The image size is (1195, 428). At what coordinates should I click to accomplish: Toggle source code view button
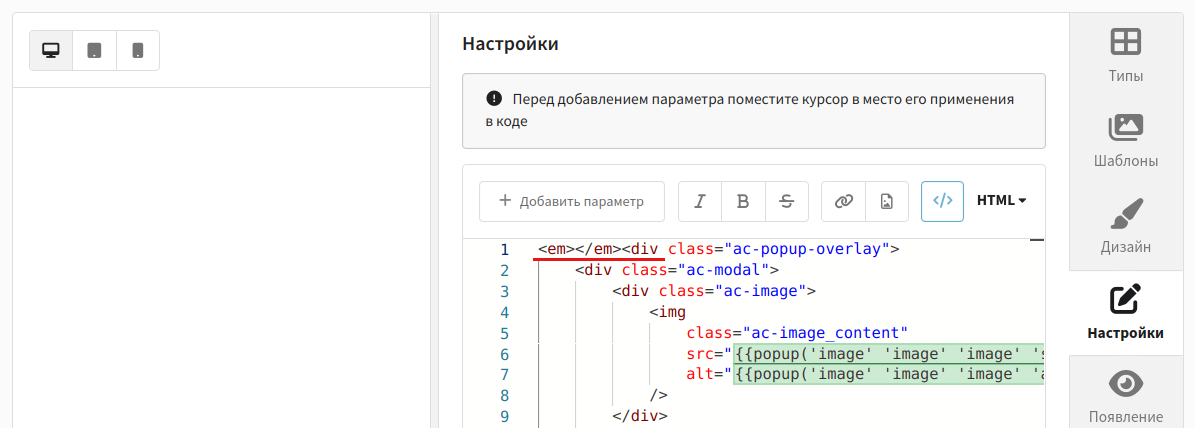point(943,201)
